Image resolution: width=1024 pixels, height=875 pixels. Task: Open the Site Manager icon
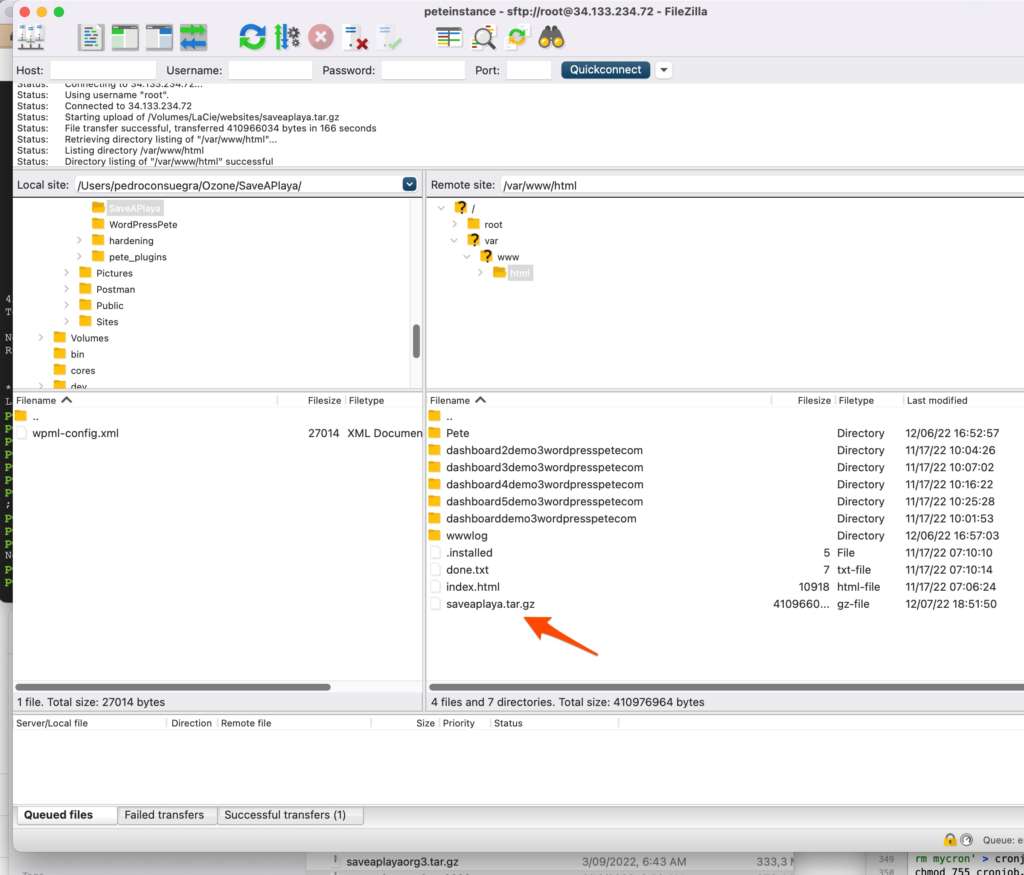point(31,38)
